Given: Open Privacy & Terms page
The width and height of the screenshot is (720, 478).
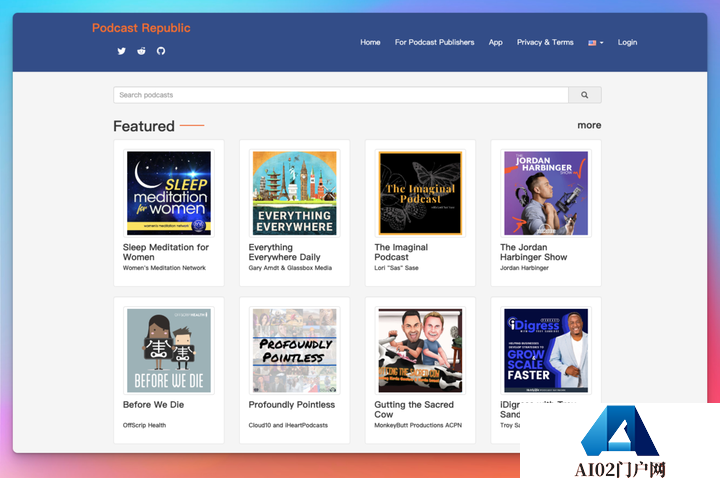Looking at the screenshot, I should pyautogui.click(x=545, y=42).
